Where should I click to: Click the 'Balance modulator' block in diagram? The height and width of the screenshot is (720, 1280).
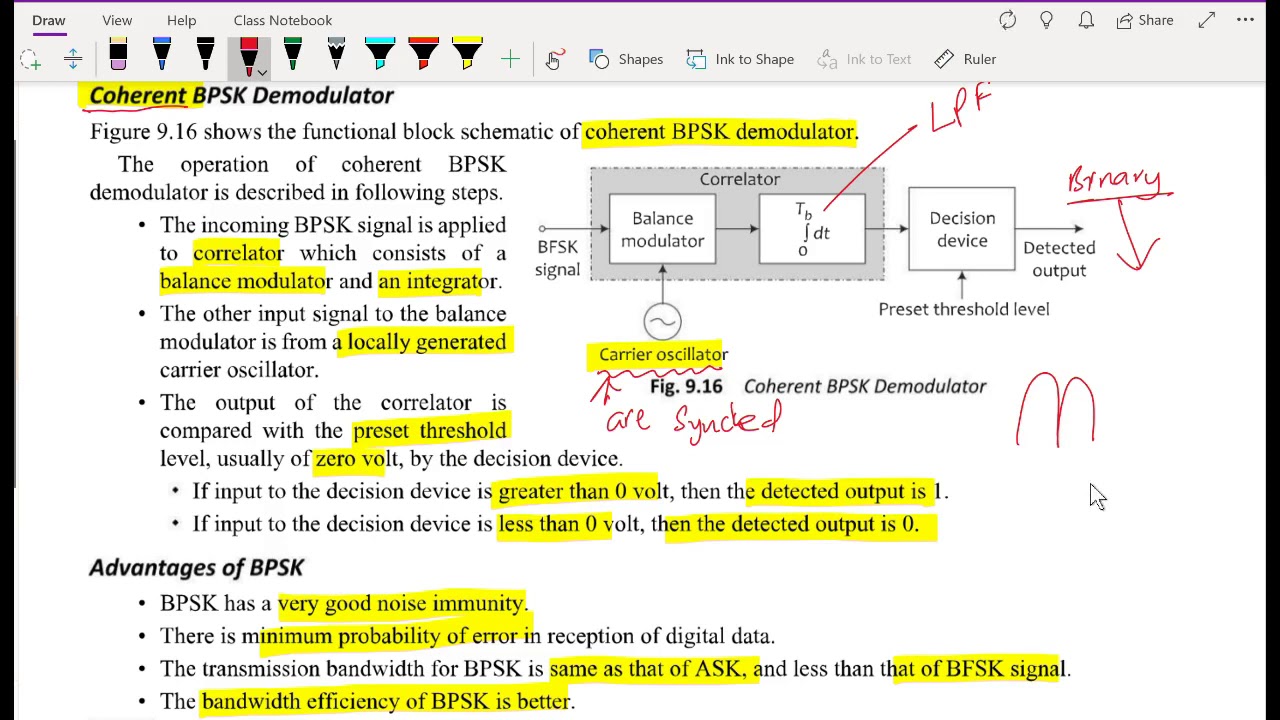(x=662, y=229)
